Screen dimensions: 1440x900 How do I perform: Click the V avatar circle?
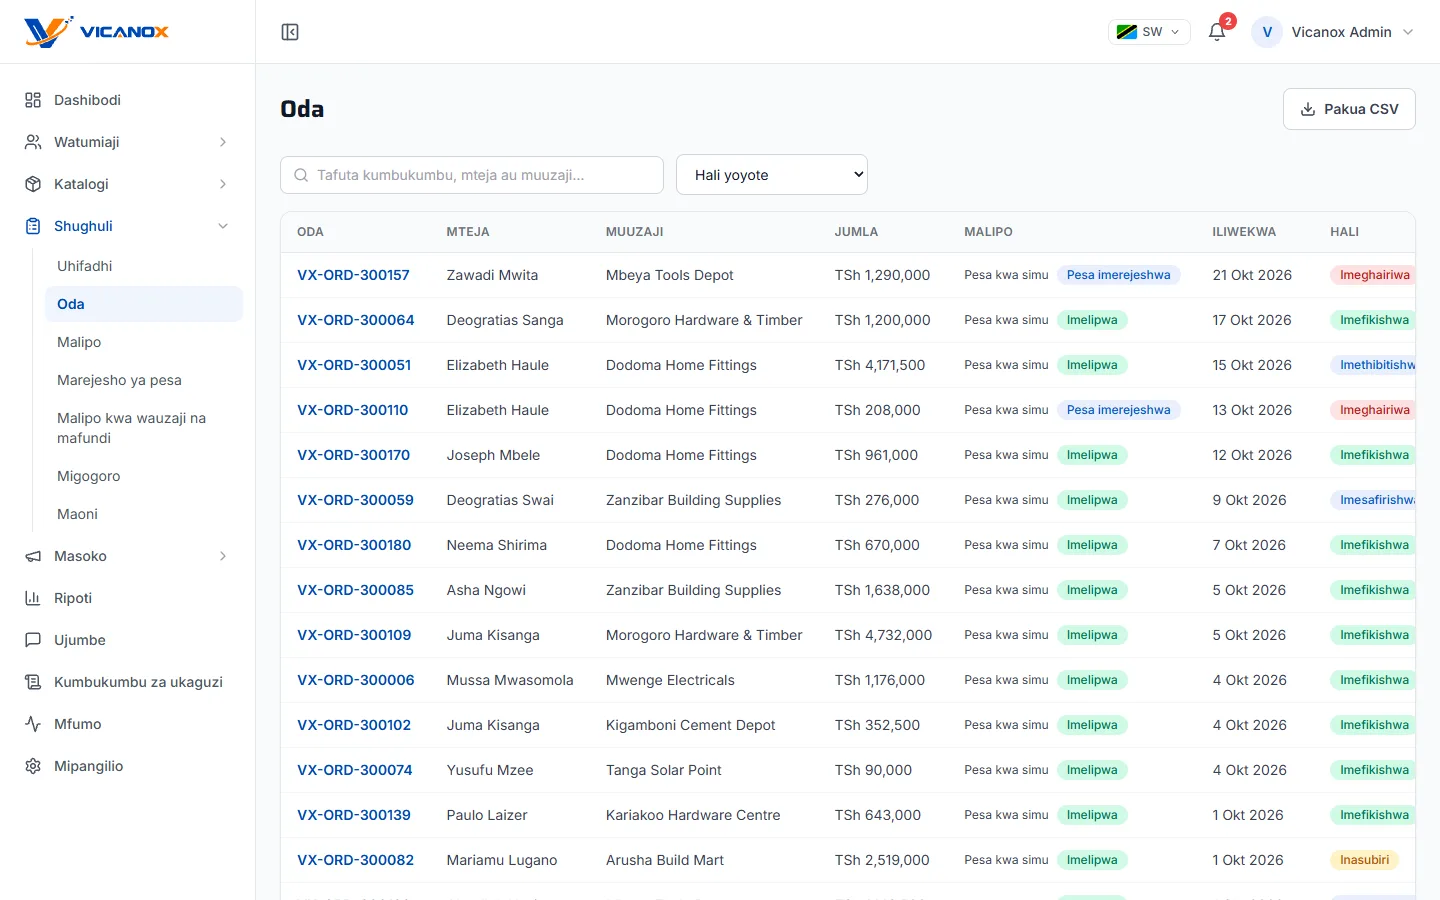(x=1267, y=32)
